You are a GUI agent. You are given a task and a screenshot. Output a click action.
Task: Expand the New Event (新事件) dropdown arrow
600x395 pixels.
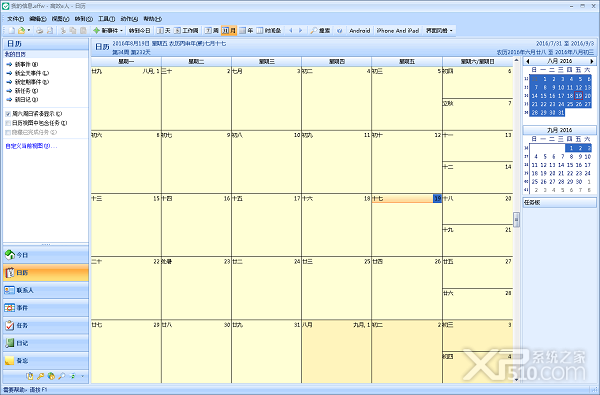tap(121, 31)
